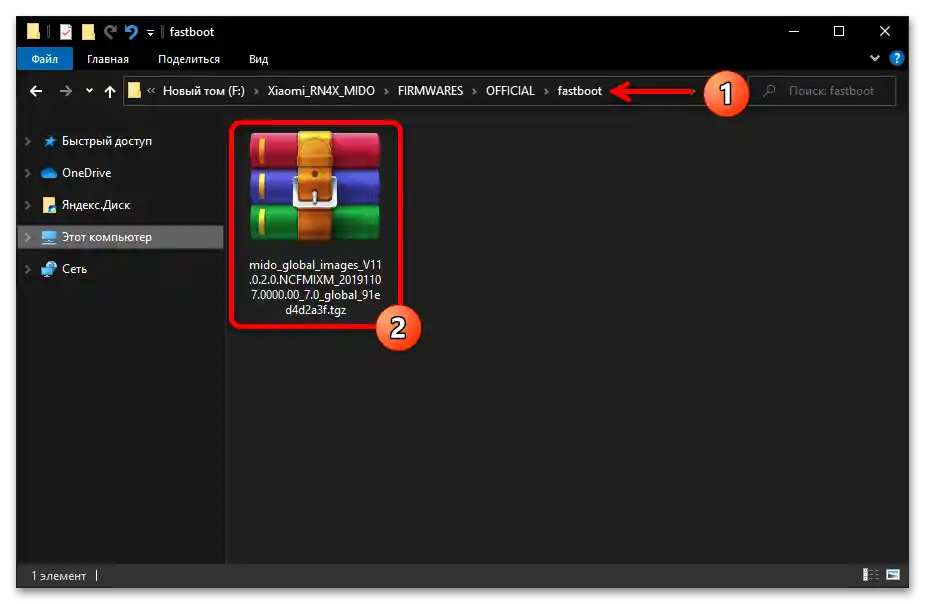The width and height of the screenshot is (925, 604).
Task: Navigate to FIRMWARES breadcrumb
Action: [x=430, y=91]
